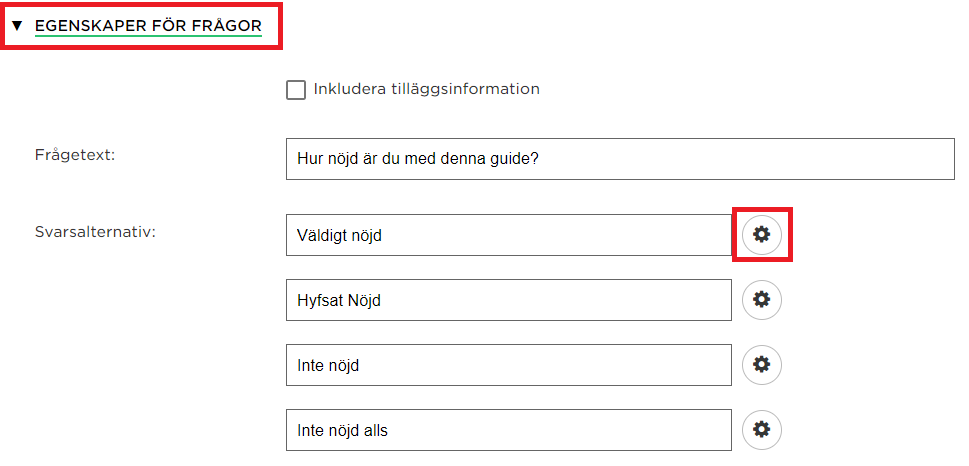Click the gear icon beside Inte nöjd
Screen dimensions: 969x466
761,365
